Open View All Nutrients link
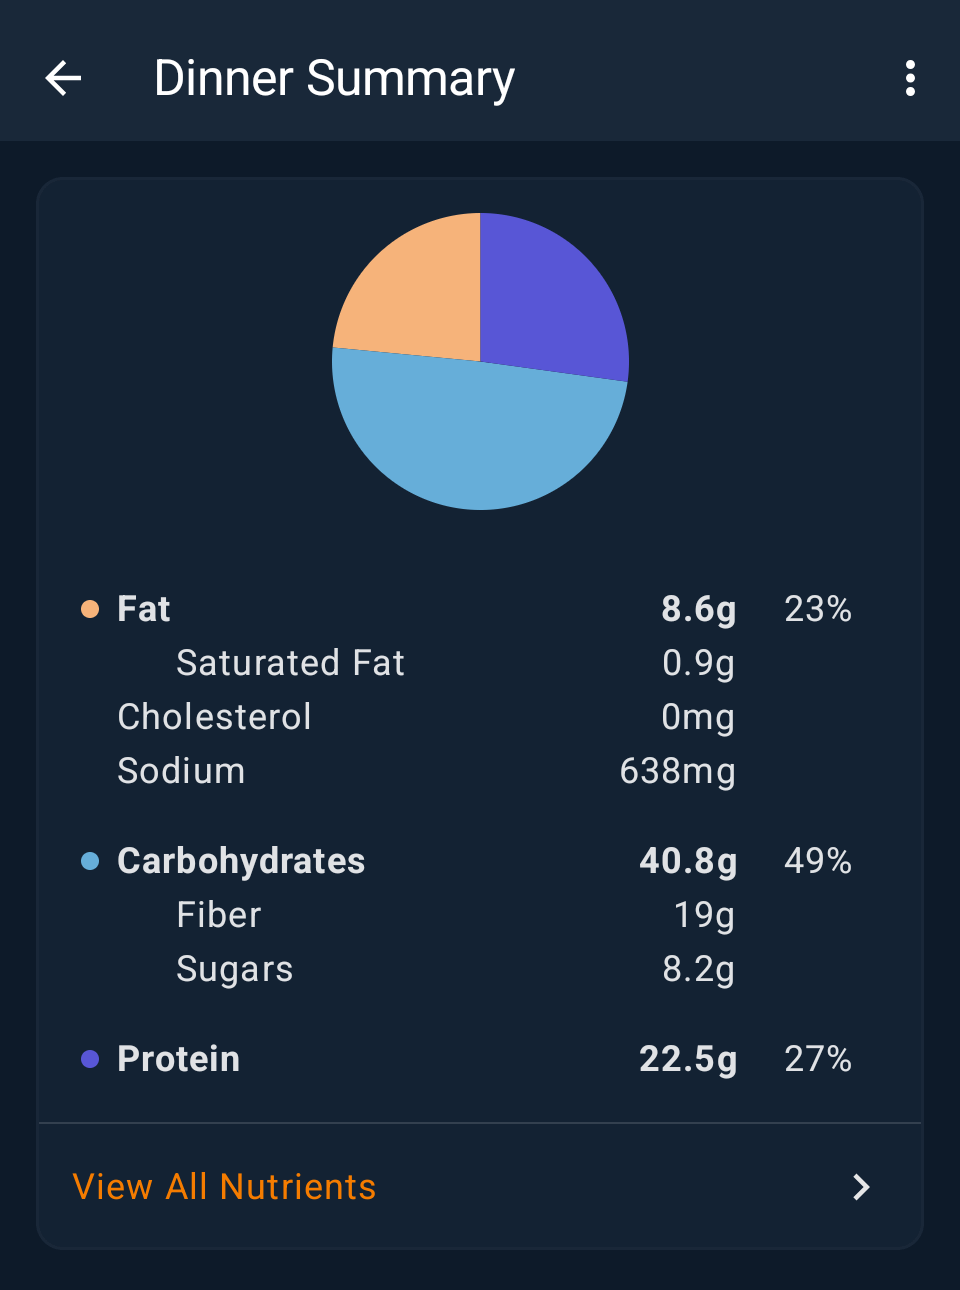960x1290 pixels. (225, 1187)
